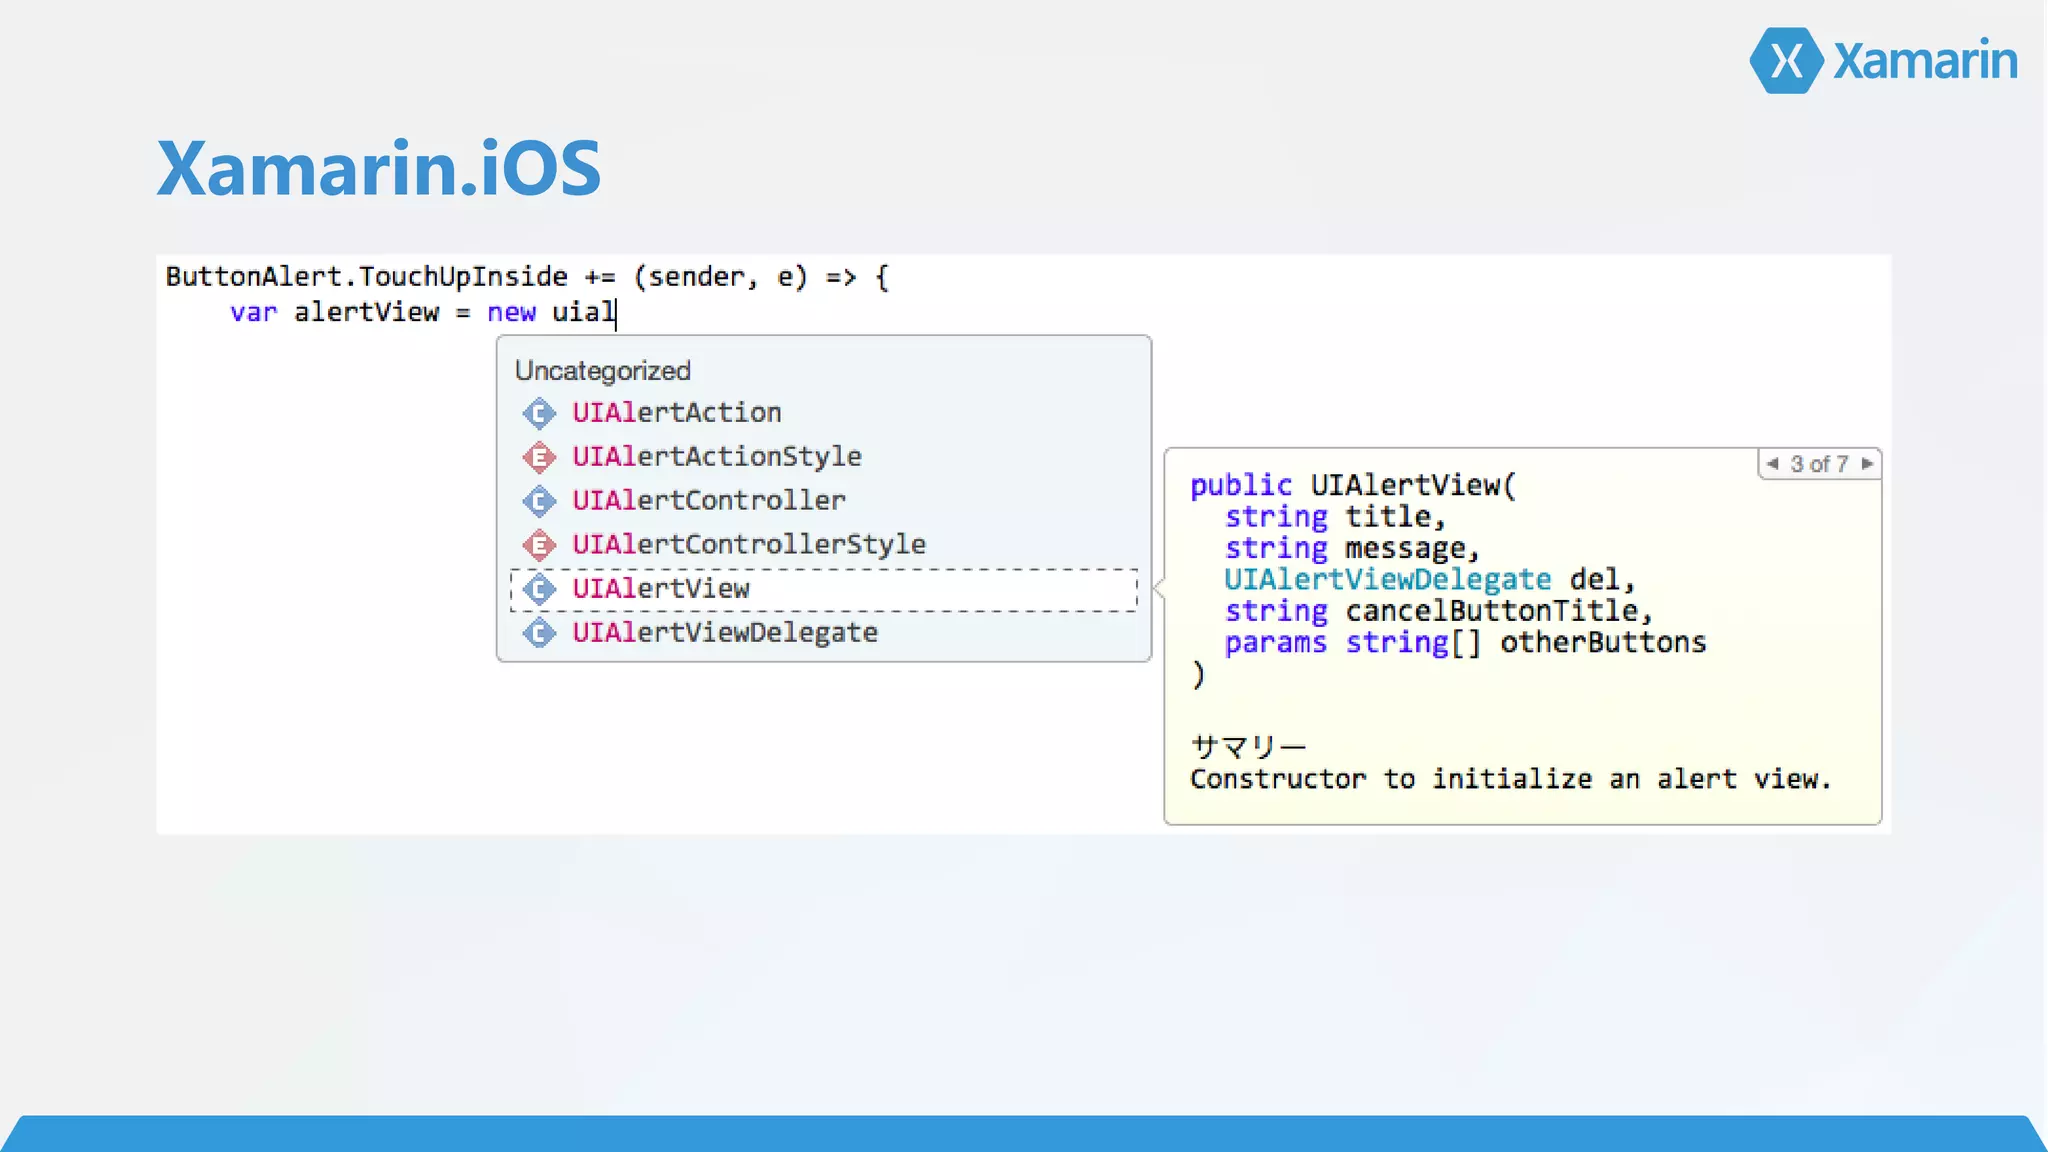
Task: Click alertView variable name
Action: click(366, 312)
